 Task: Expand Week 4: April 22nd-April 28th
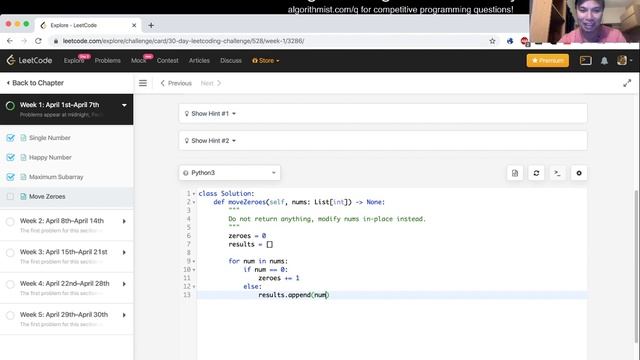124,284
